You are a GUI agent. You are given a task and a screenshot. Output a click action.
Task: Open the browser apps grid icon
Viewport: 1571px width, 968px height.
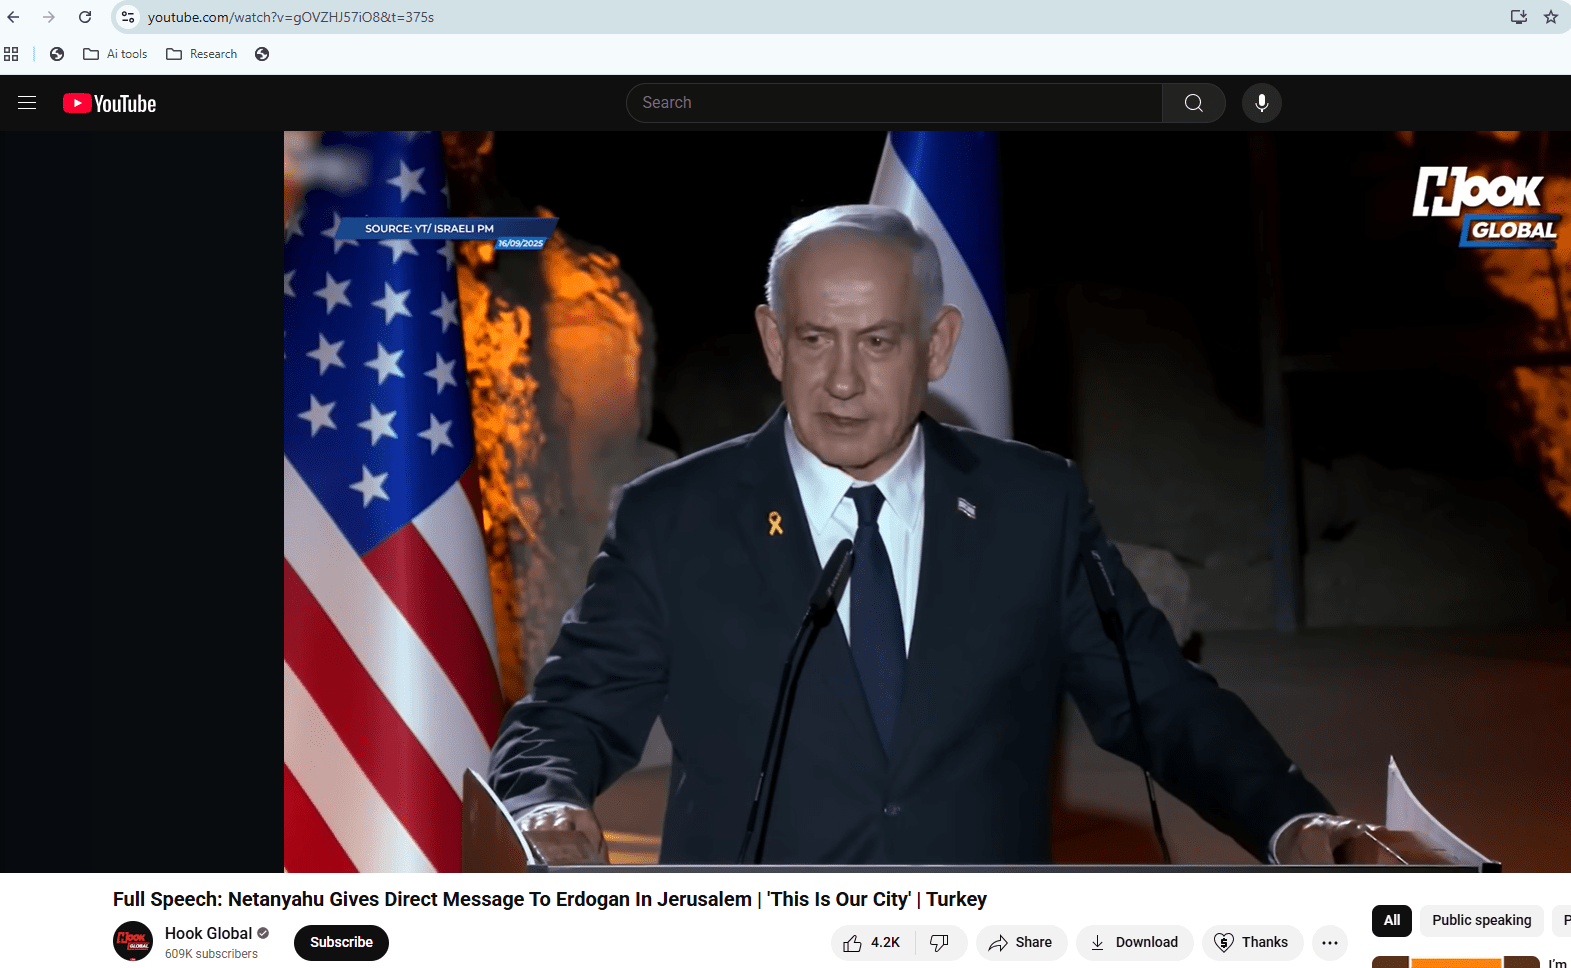(11, 54)
